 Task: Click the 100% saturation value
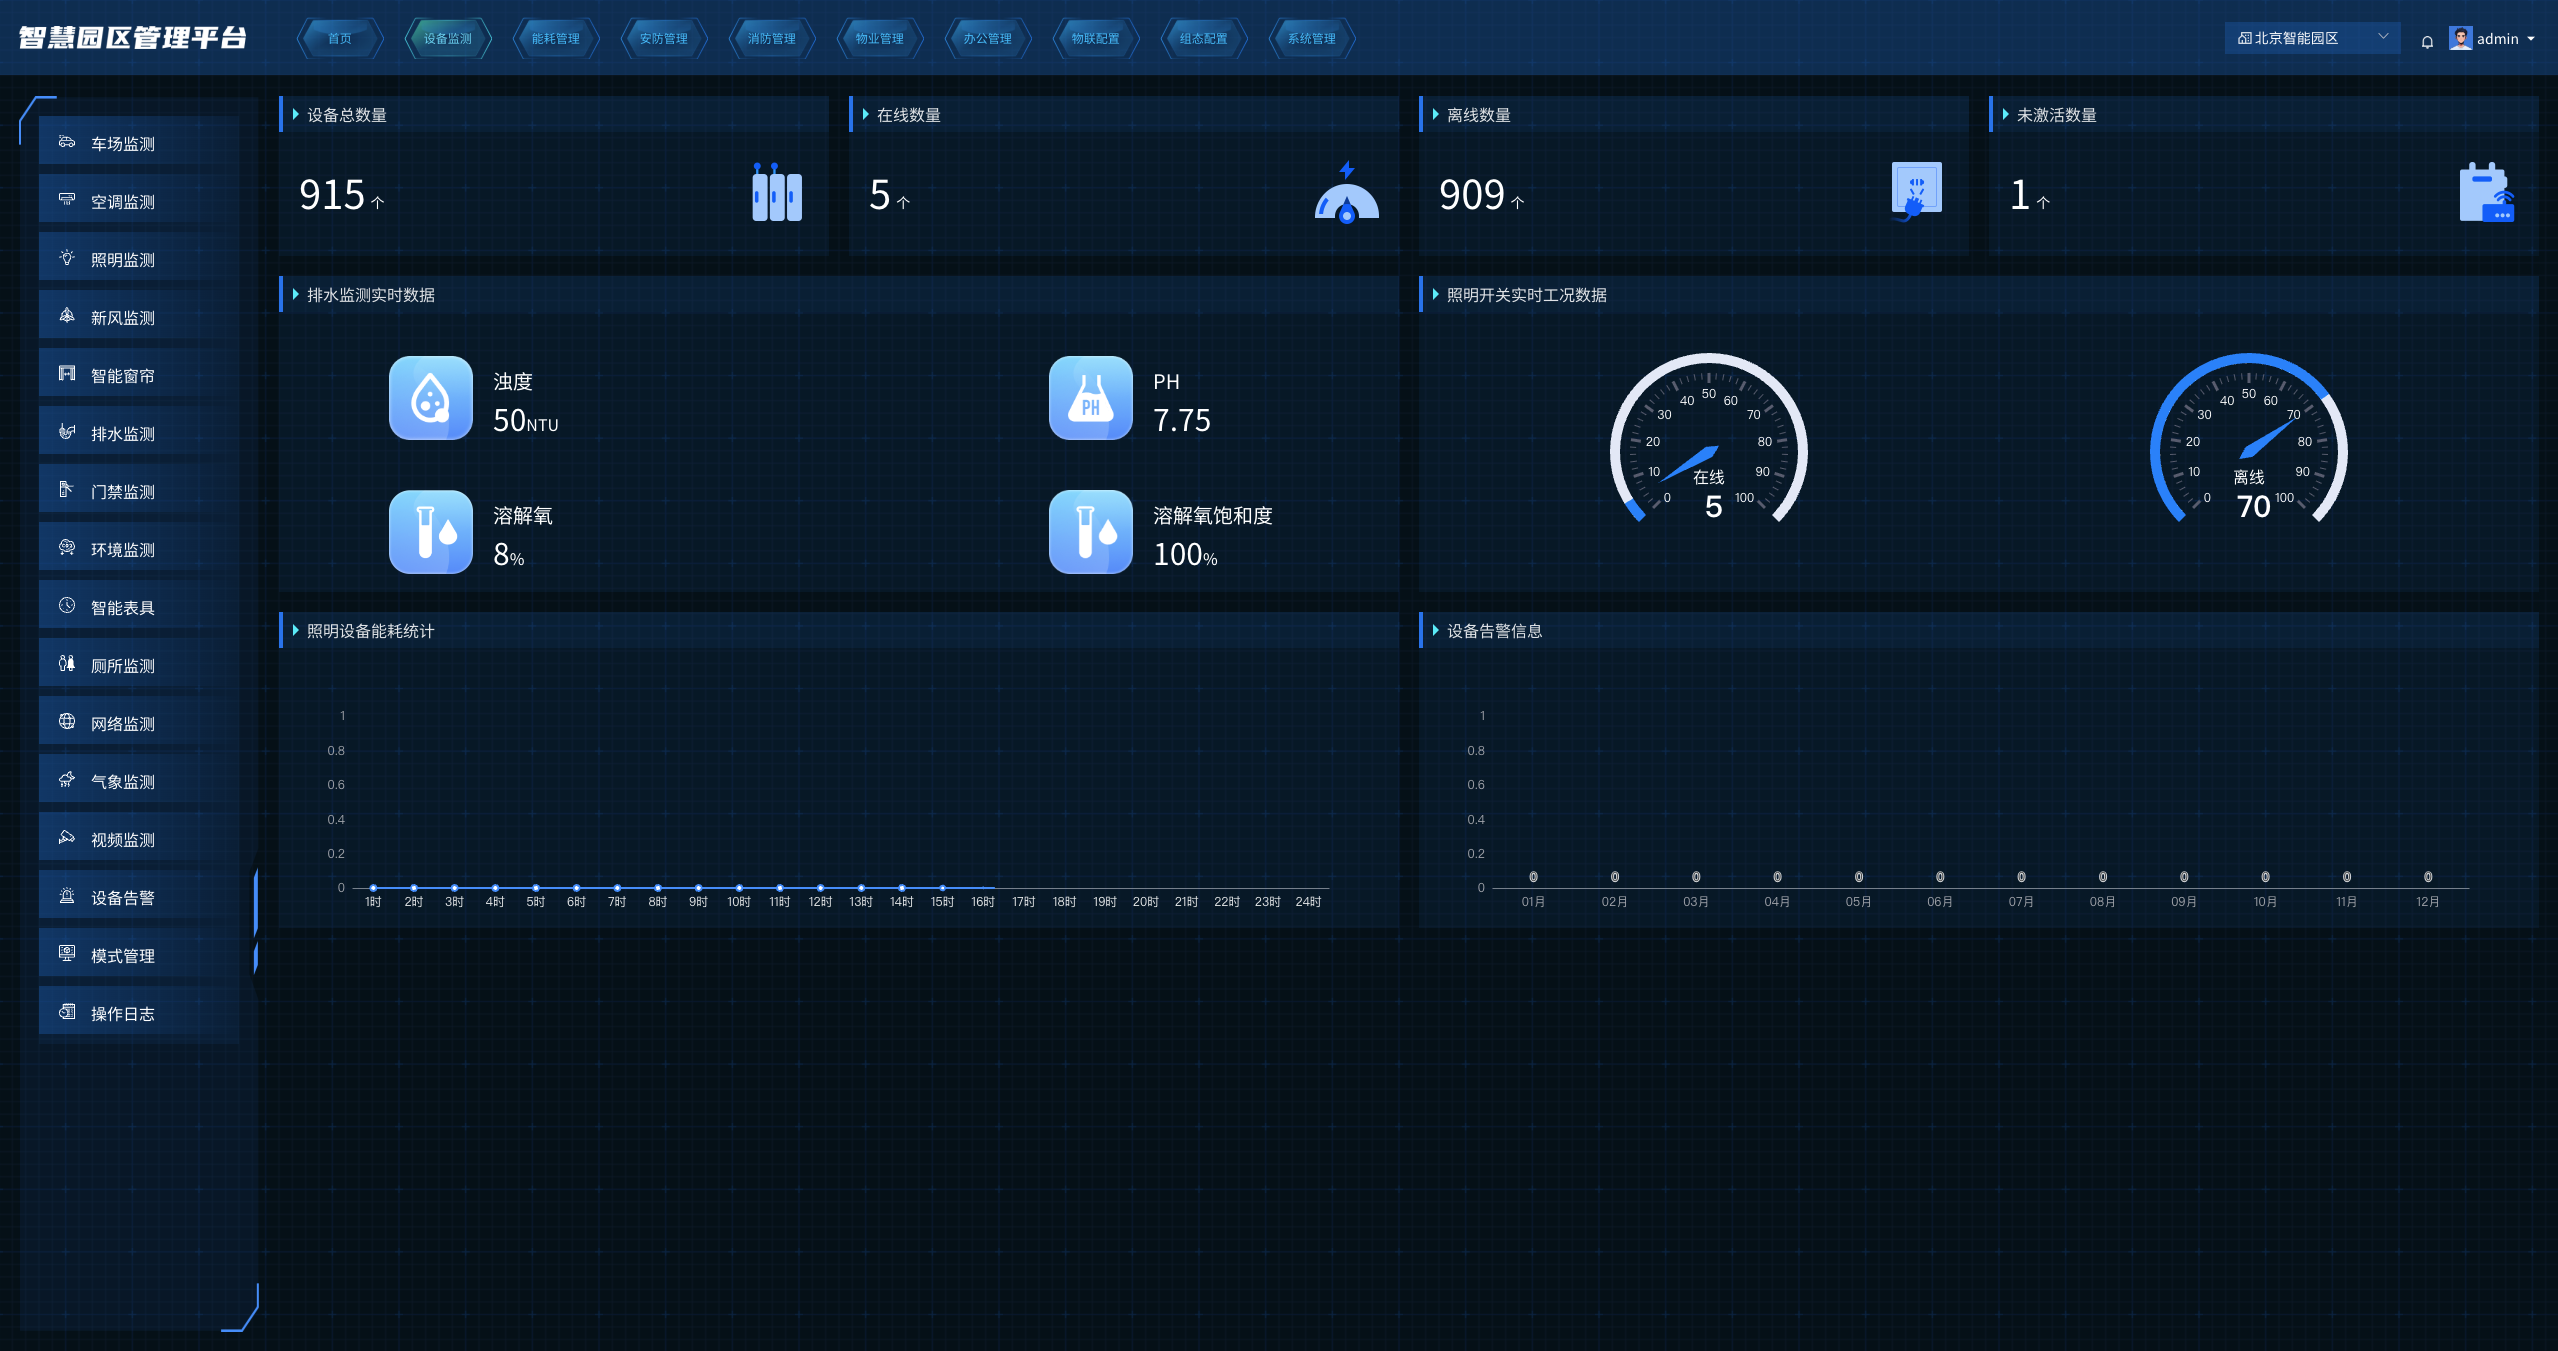(1186, 555)
